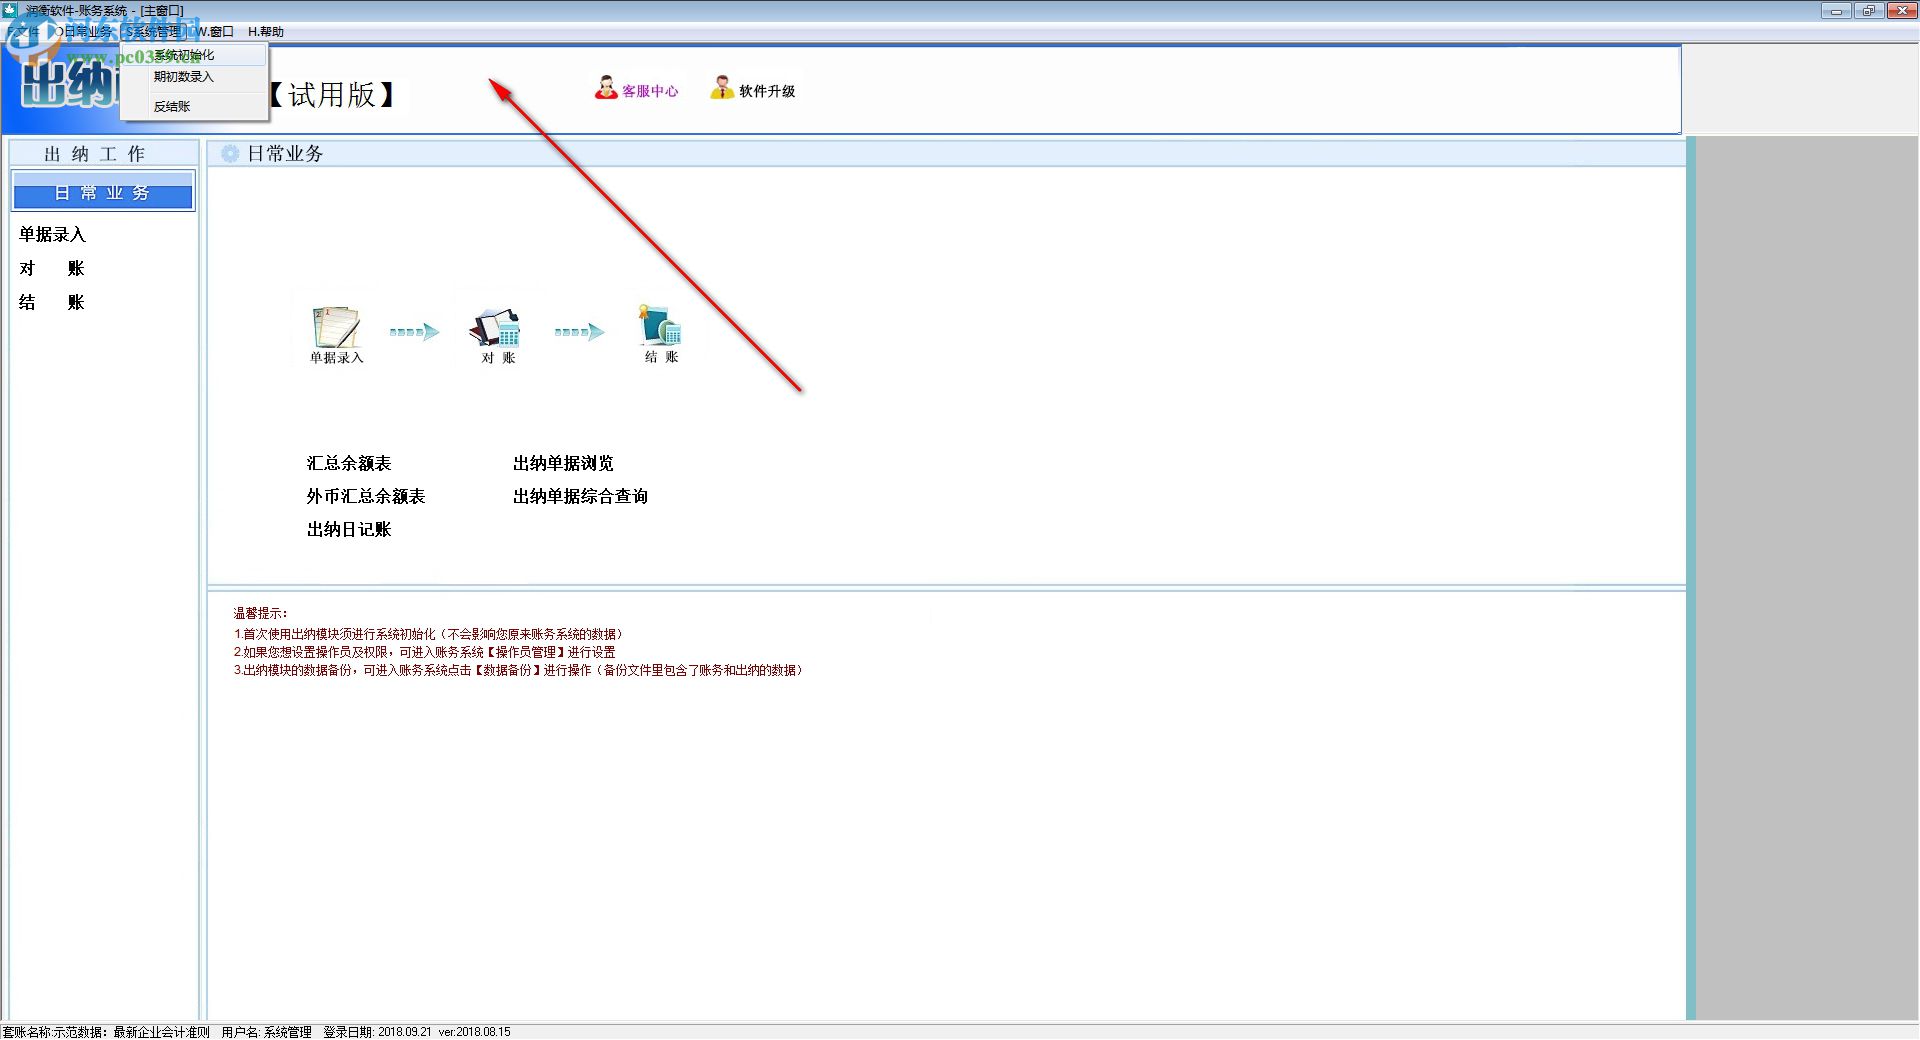Click the 套账名称 status bar entry
1920x1040 pixels.
(x=106, y=1032)
